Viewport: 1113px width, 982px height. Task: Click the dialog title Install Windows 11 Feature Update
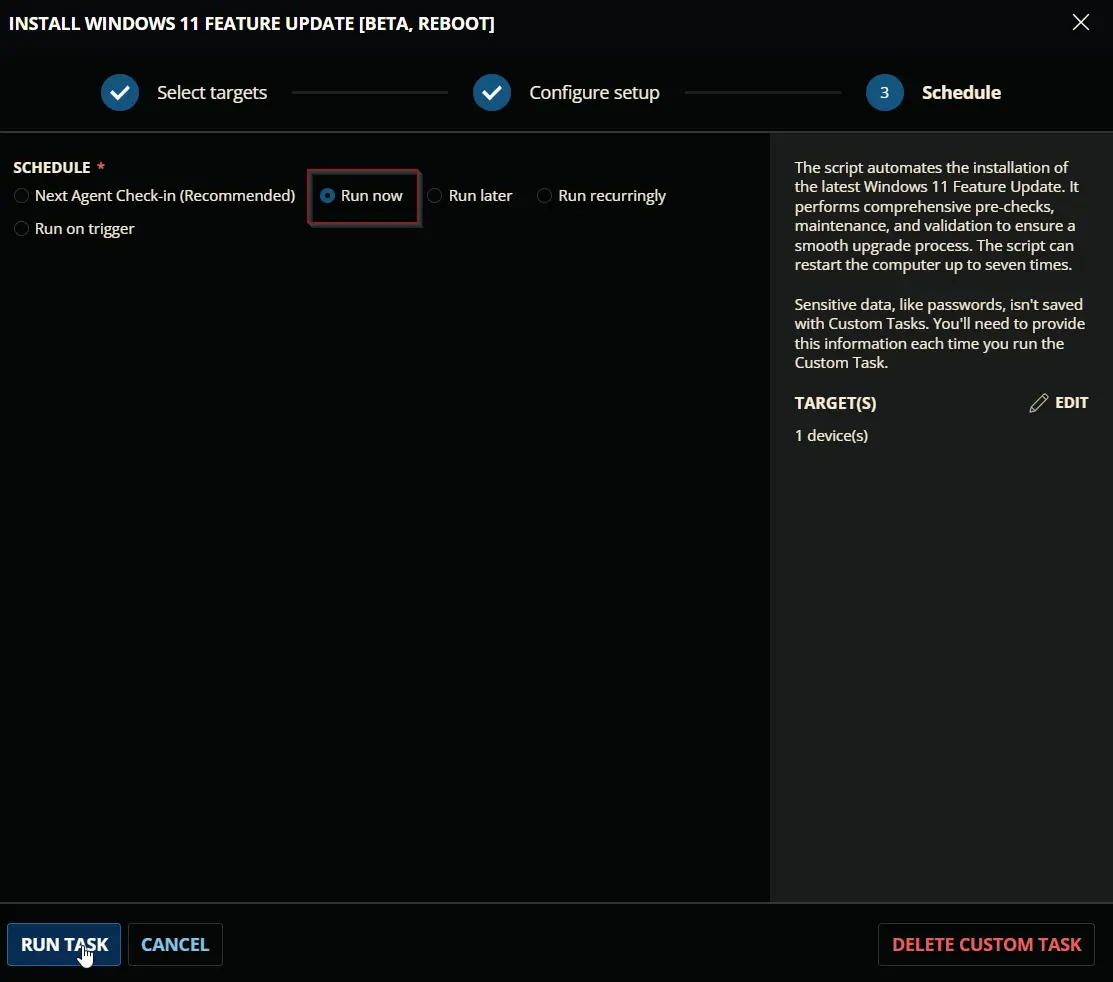tap(251, 23)
